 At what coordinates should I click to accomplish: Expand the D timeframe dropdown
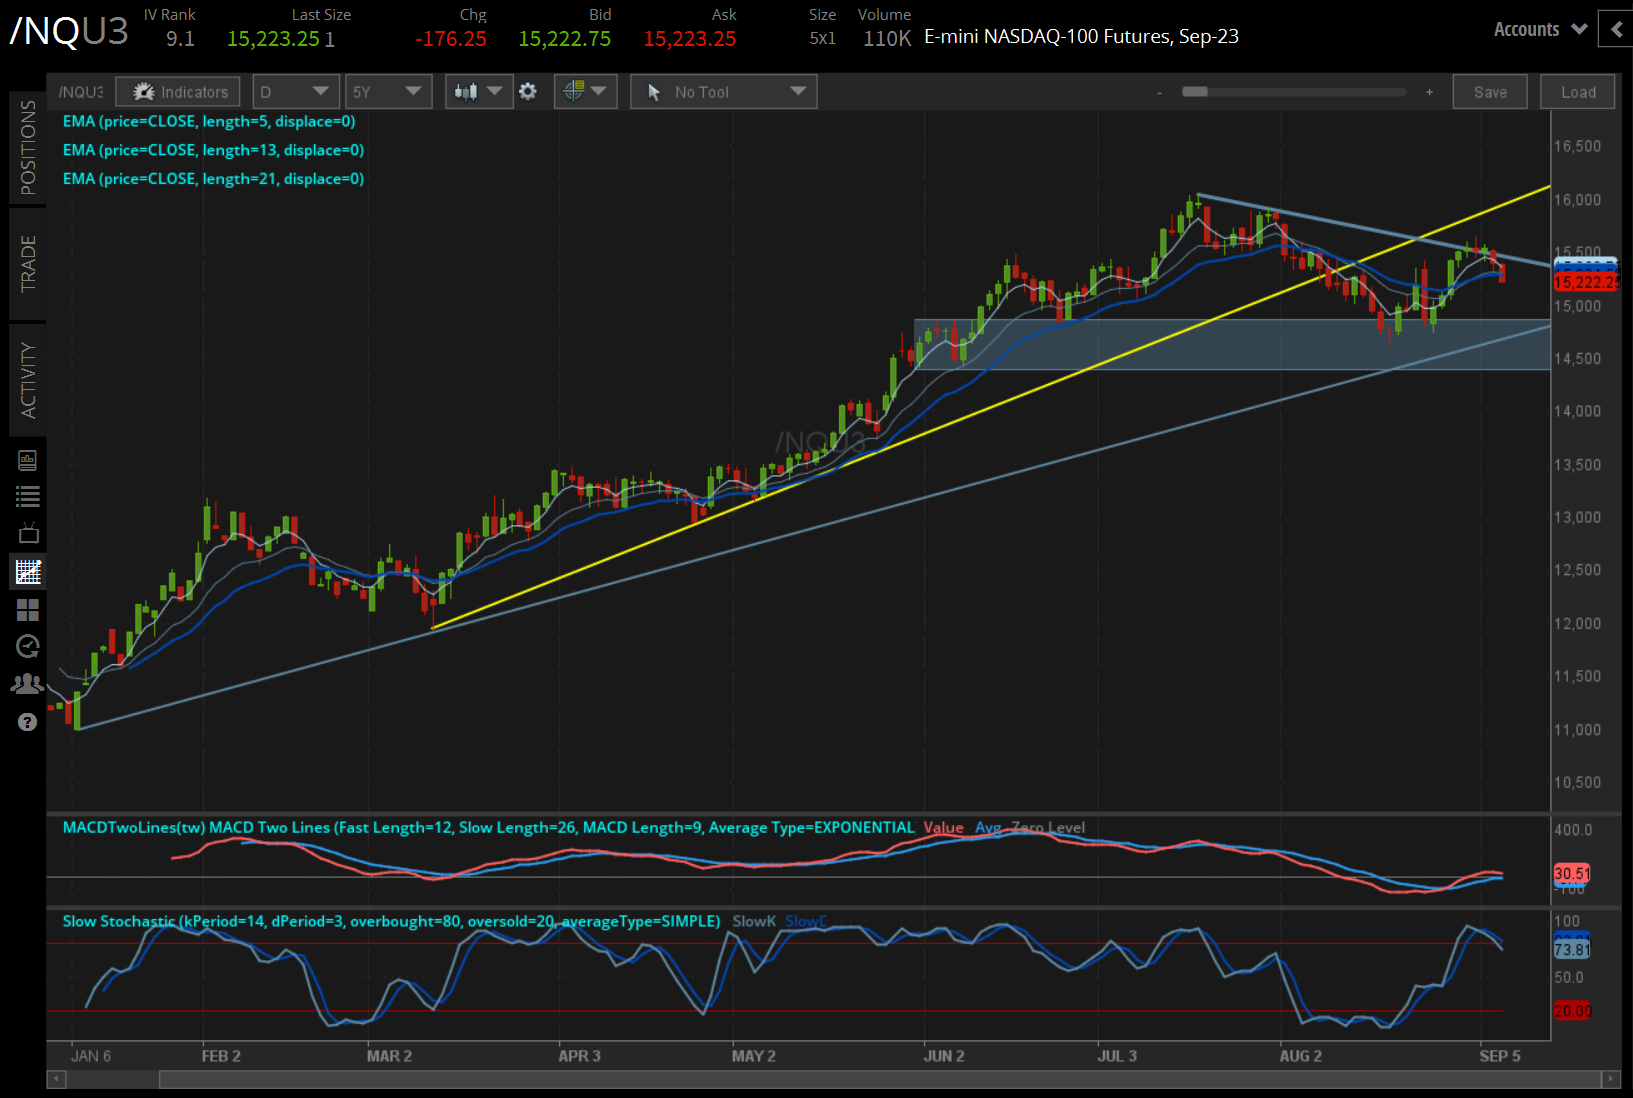(295, 92)
